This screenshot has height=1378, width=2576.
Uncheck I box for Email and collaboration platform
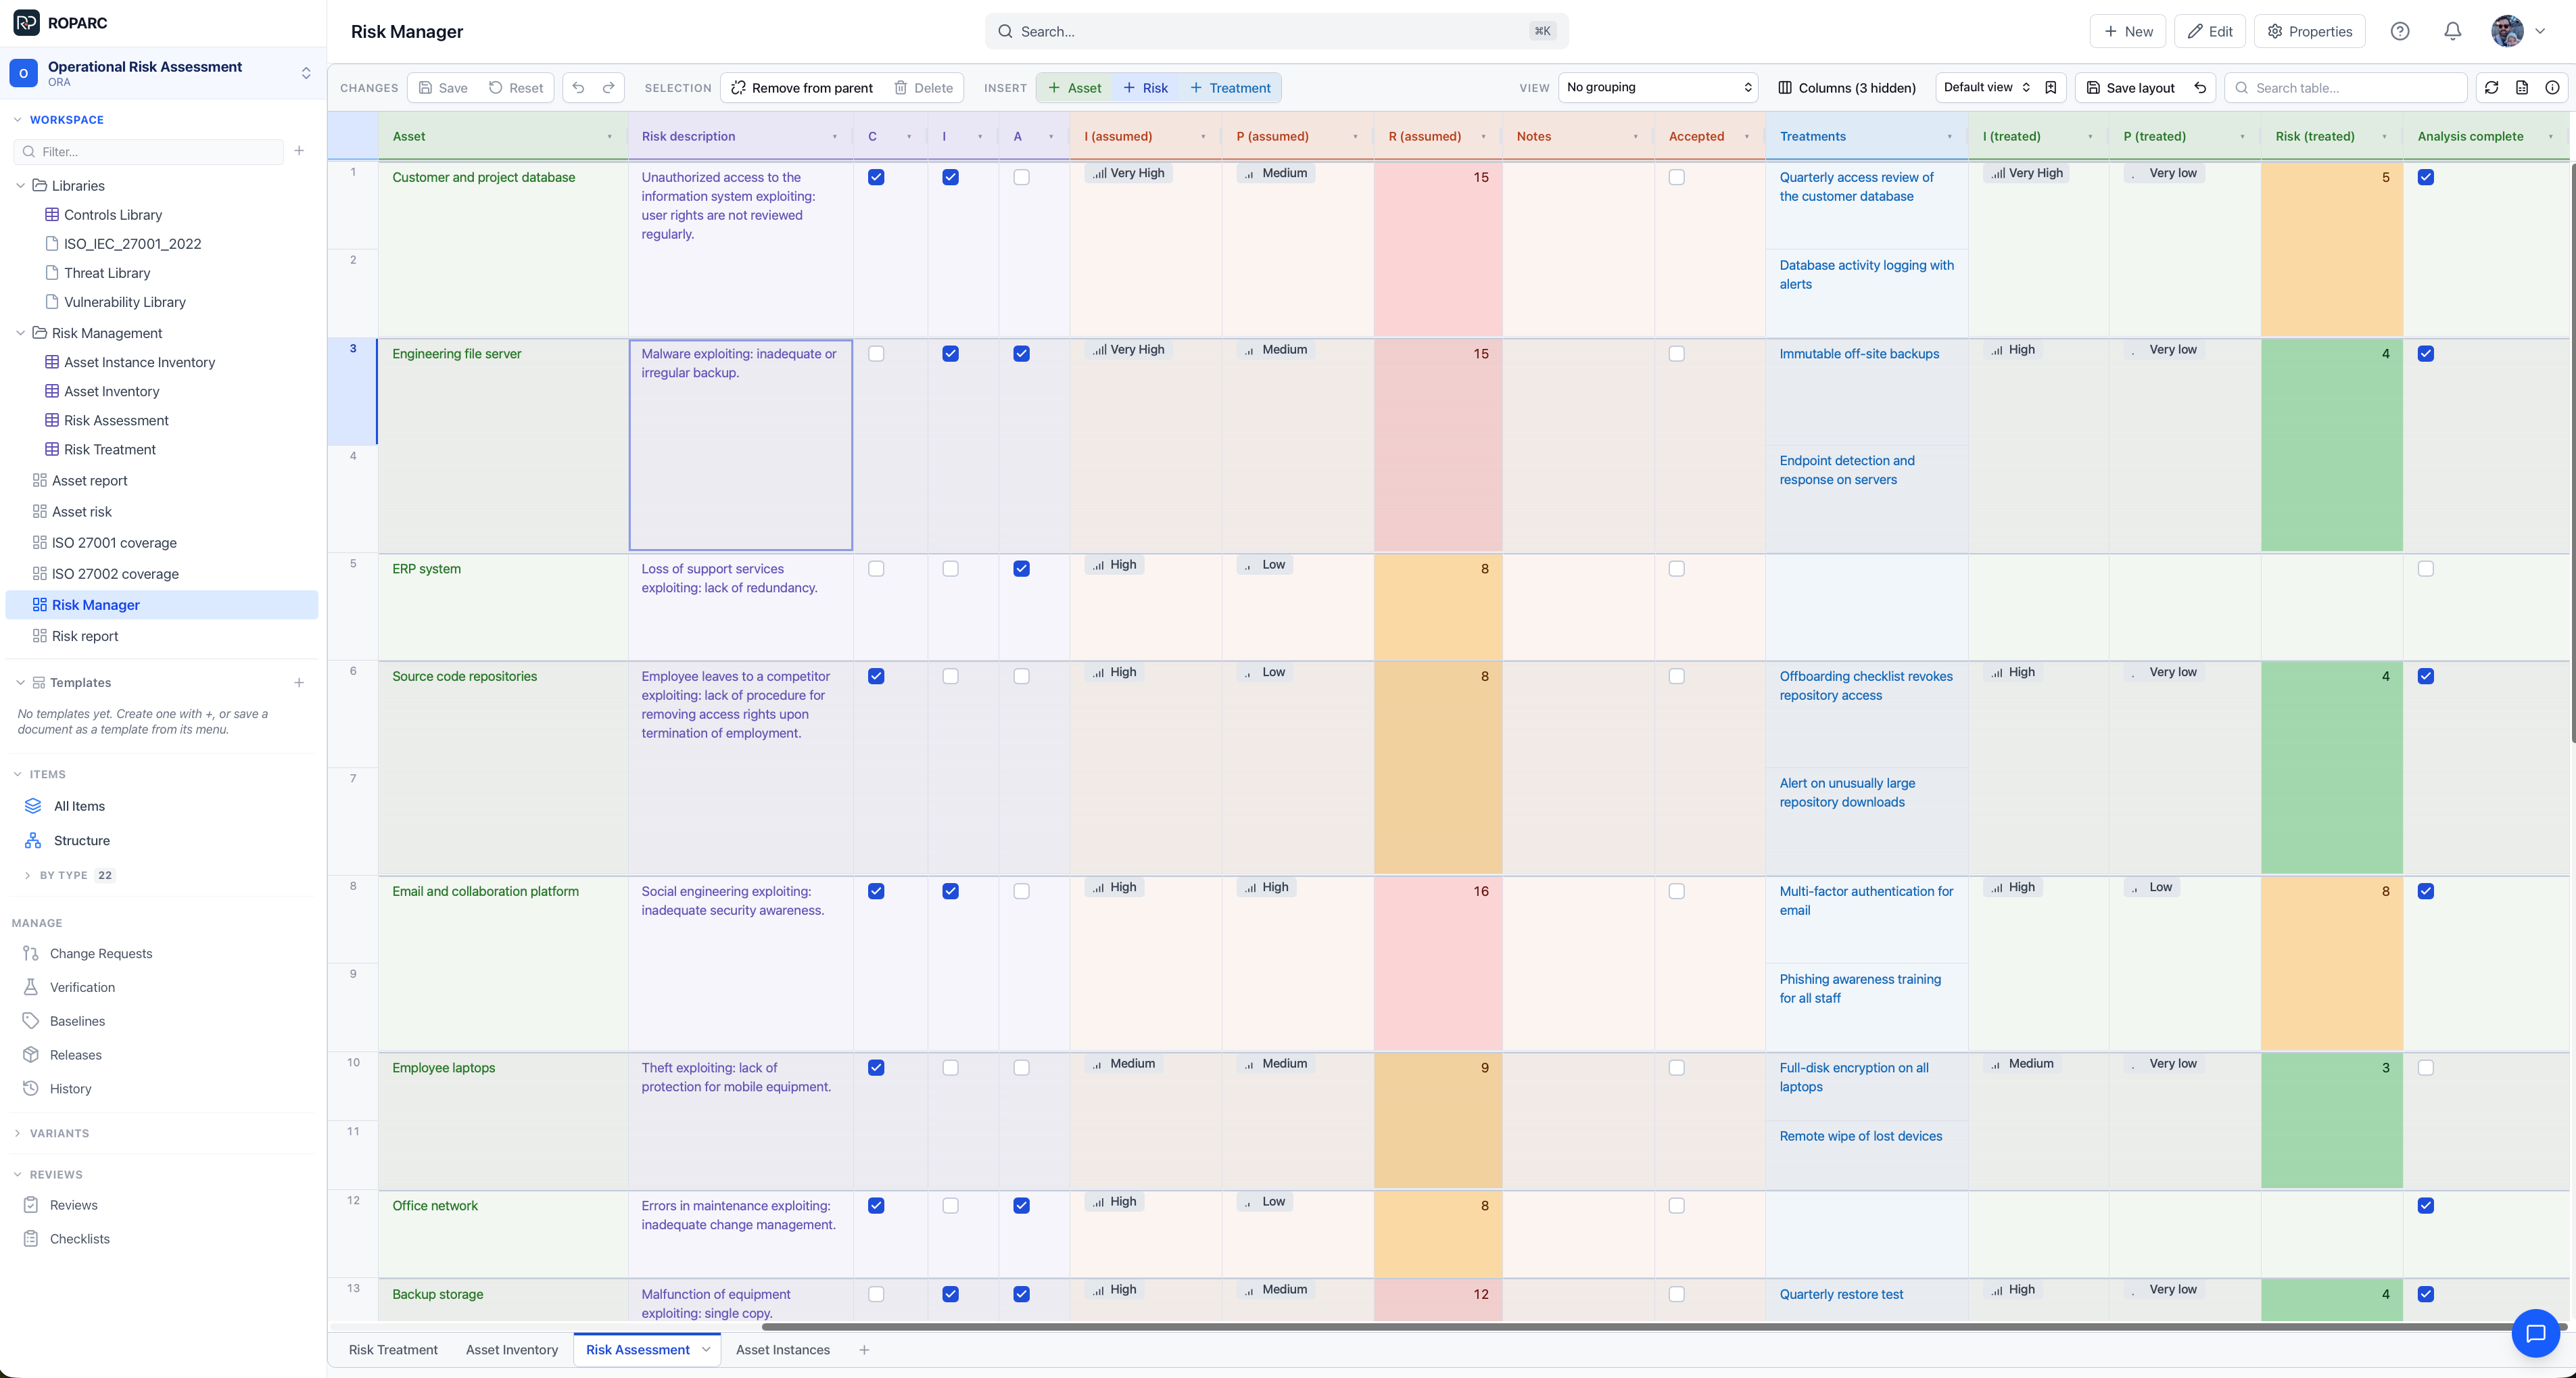pos(950,891)
